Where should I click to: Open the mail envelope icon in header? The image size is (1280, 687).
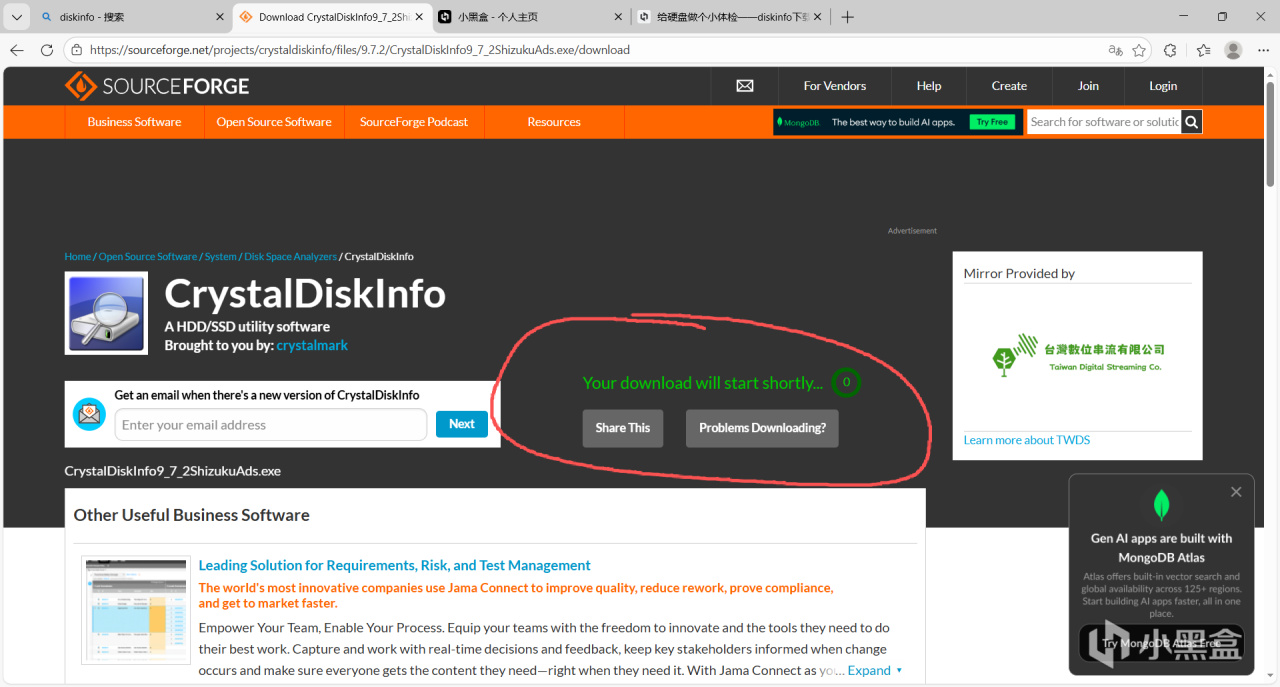click(x=745, y=86)
